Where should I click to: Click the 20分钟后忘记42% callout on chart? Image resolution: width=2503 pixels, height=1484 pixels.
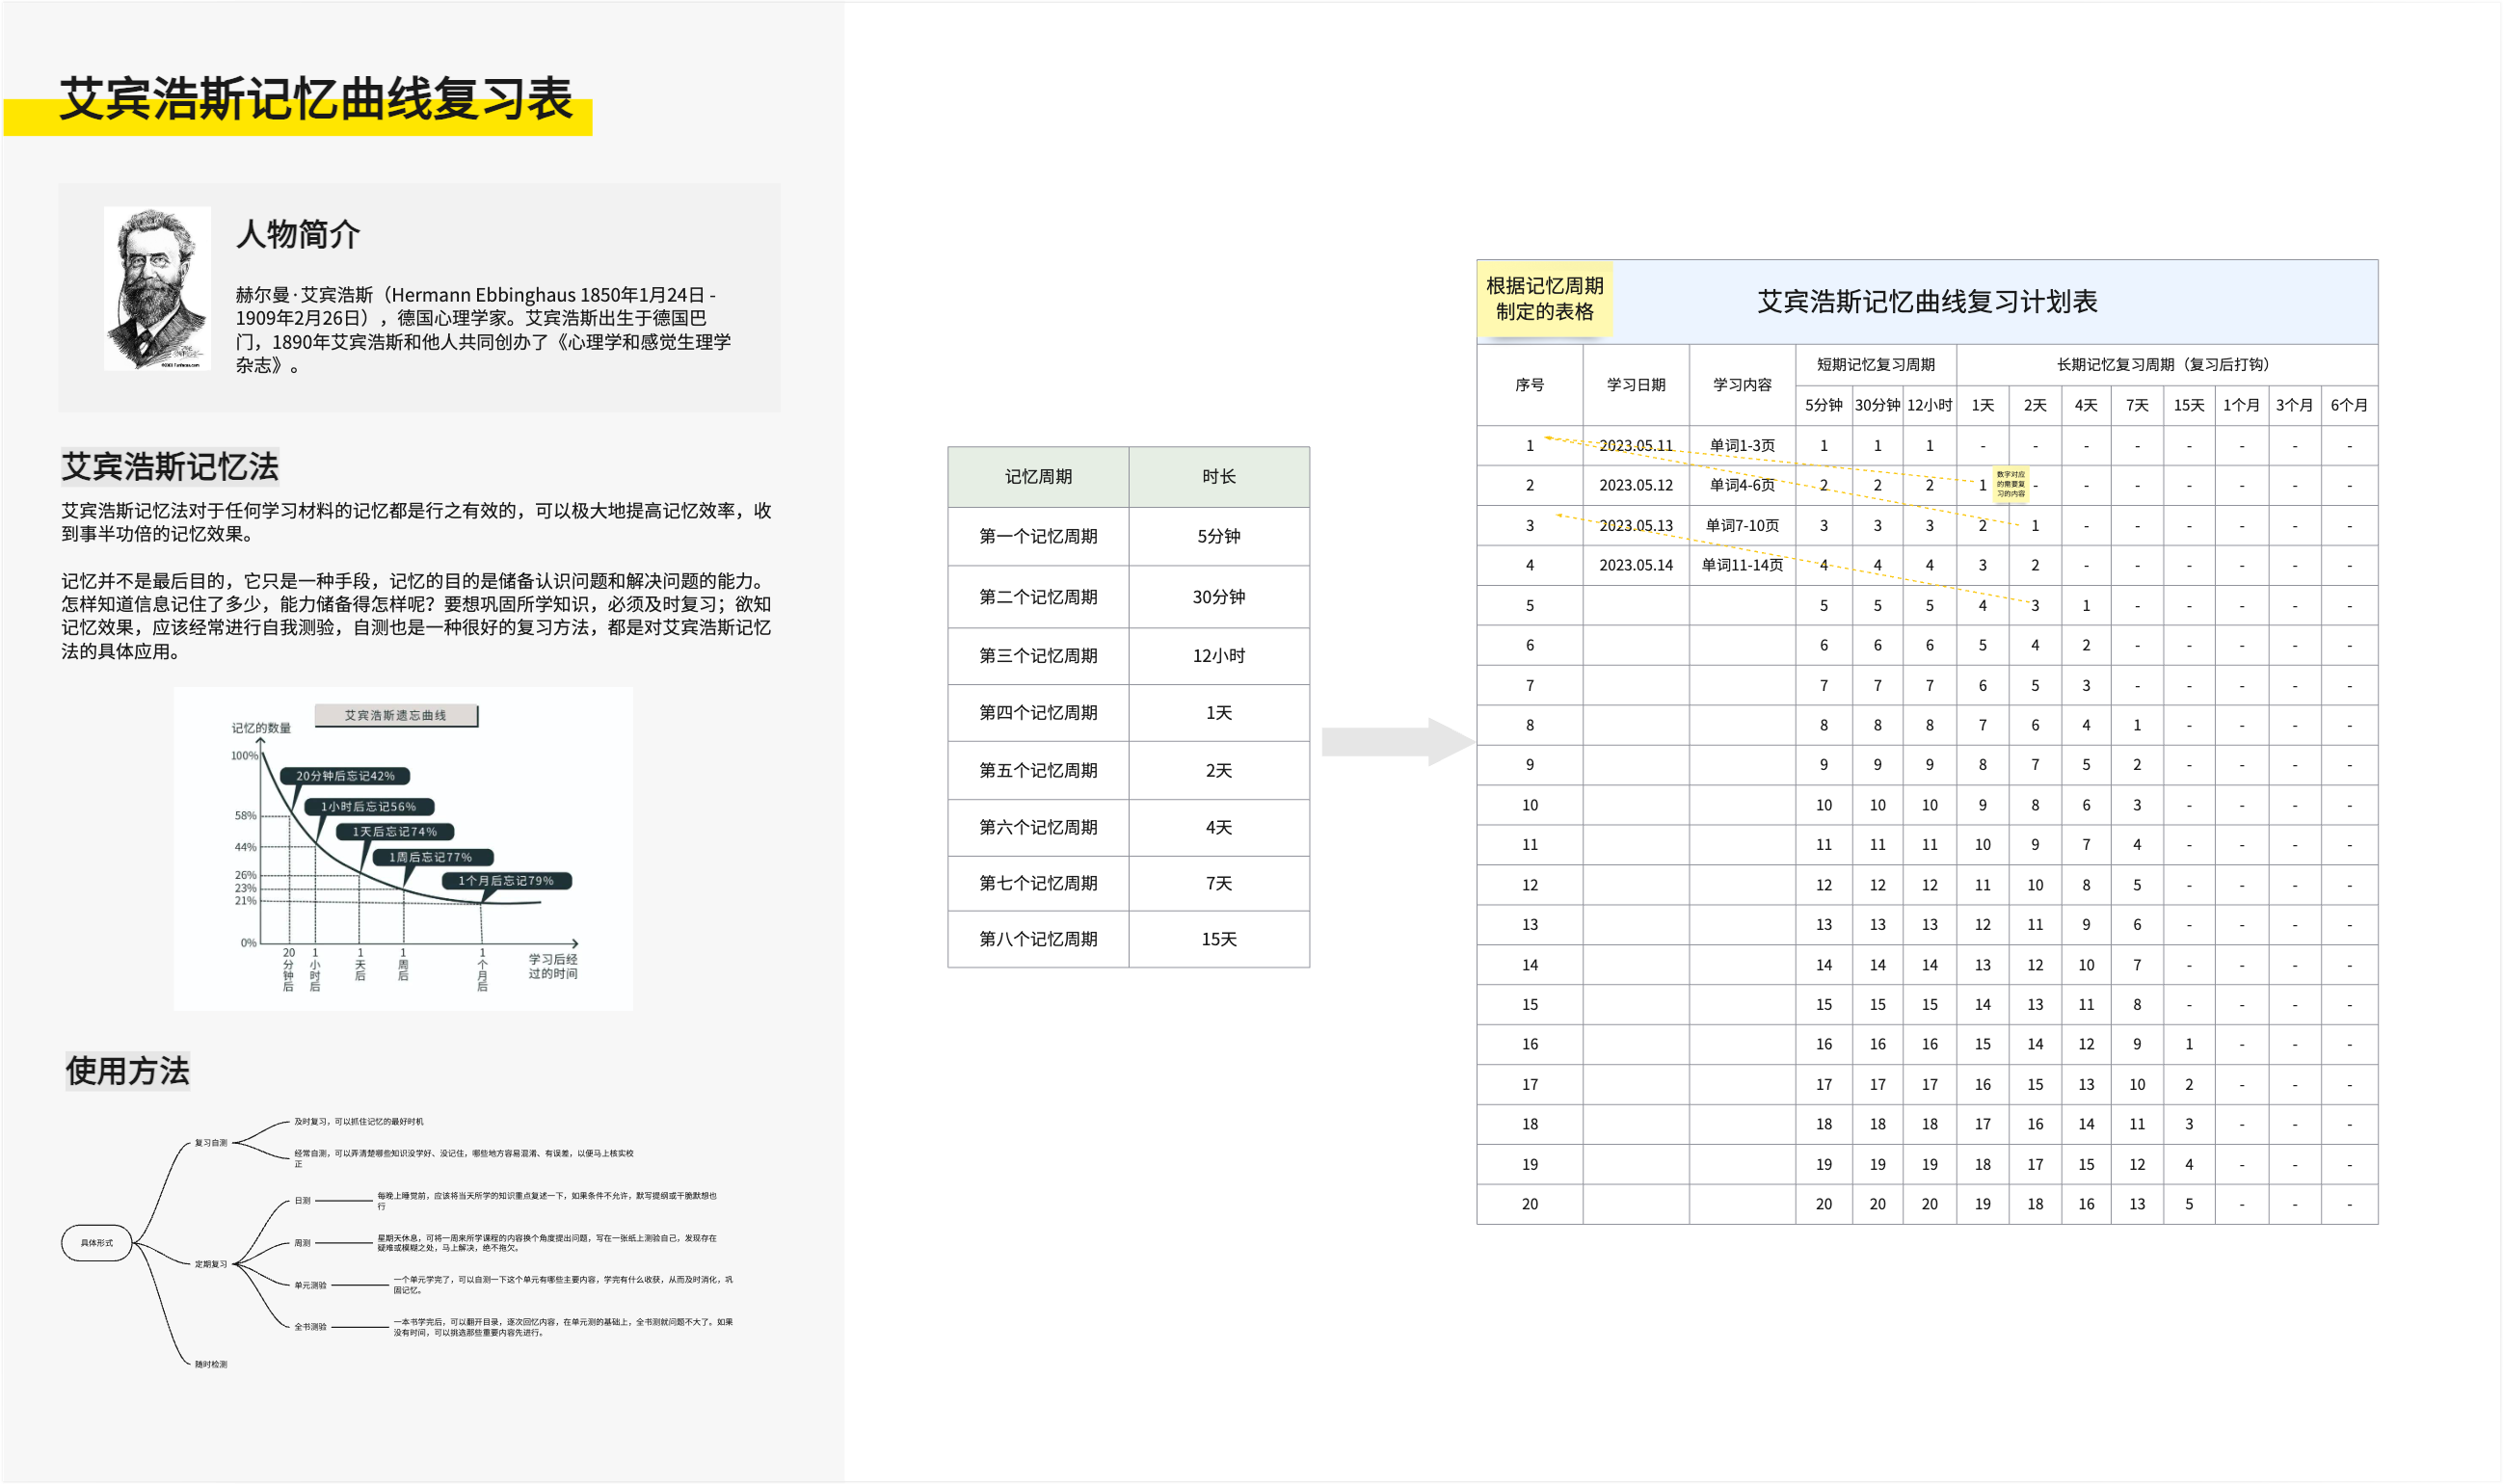(345, 776)
